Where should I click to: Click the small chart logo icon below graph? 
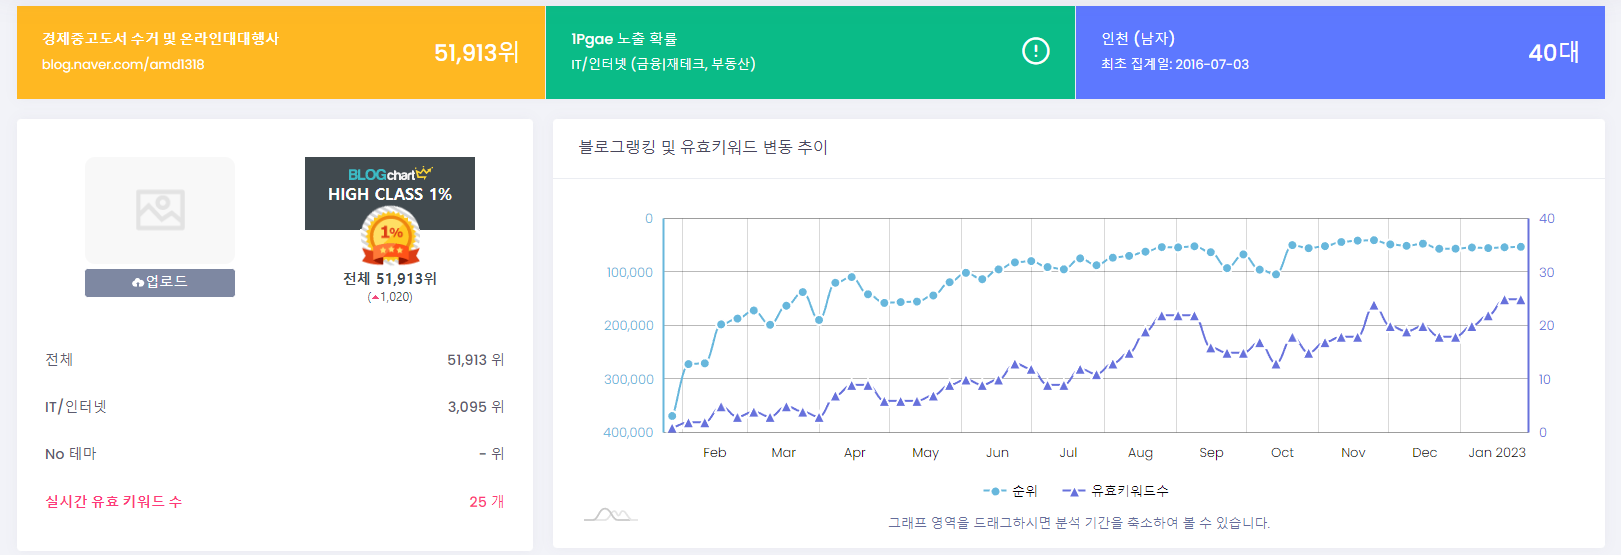coord(610,515)
